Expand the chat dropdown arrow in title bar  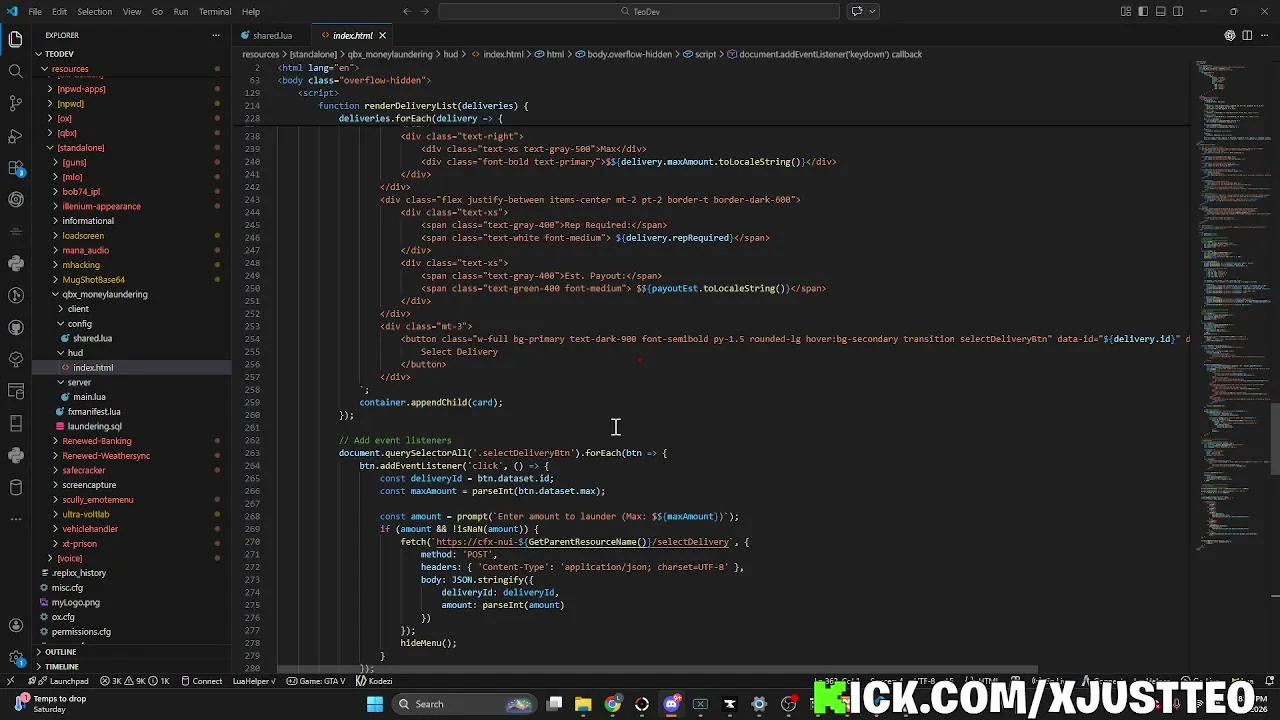(x=873, y=12)
